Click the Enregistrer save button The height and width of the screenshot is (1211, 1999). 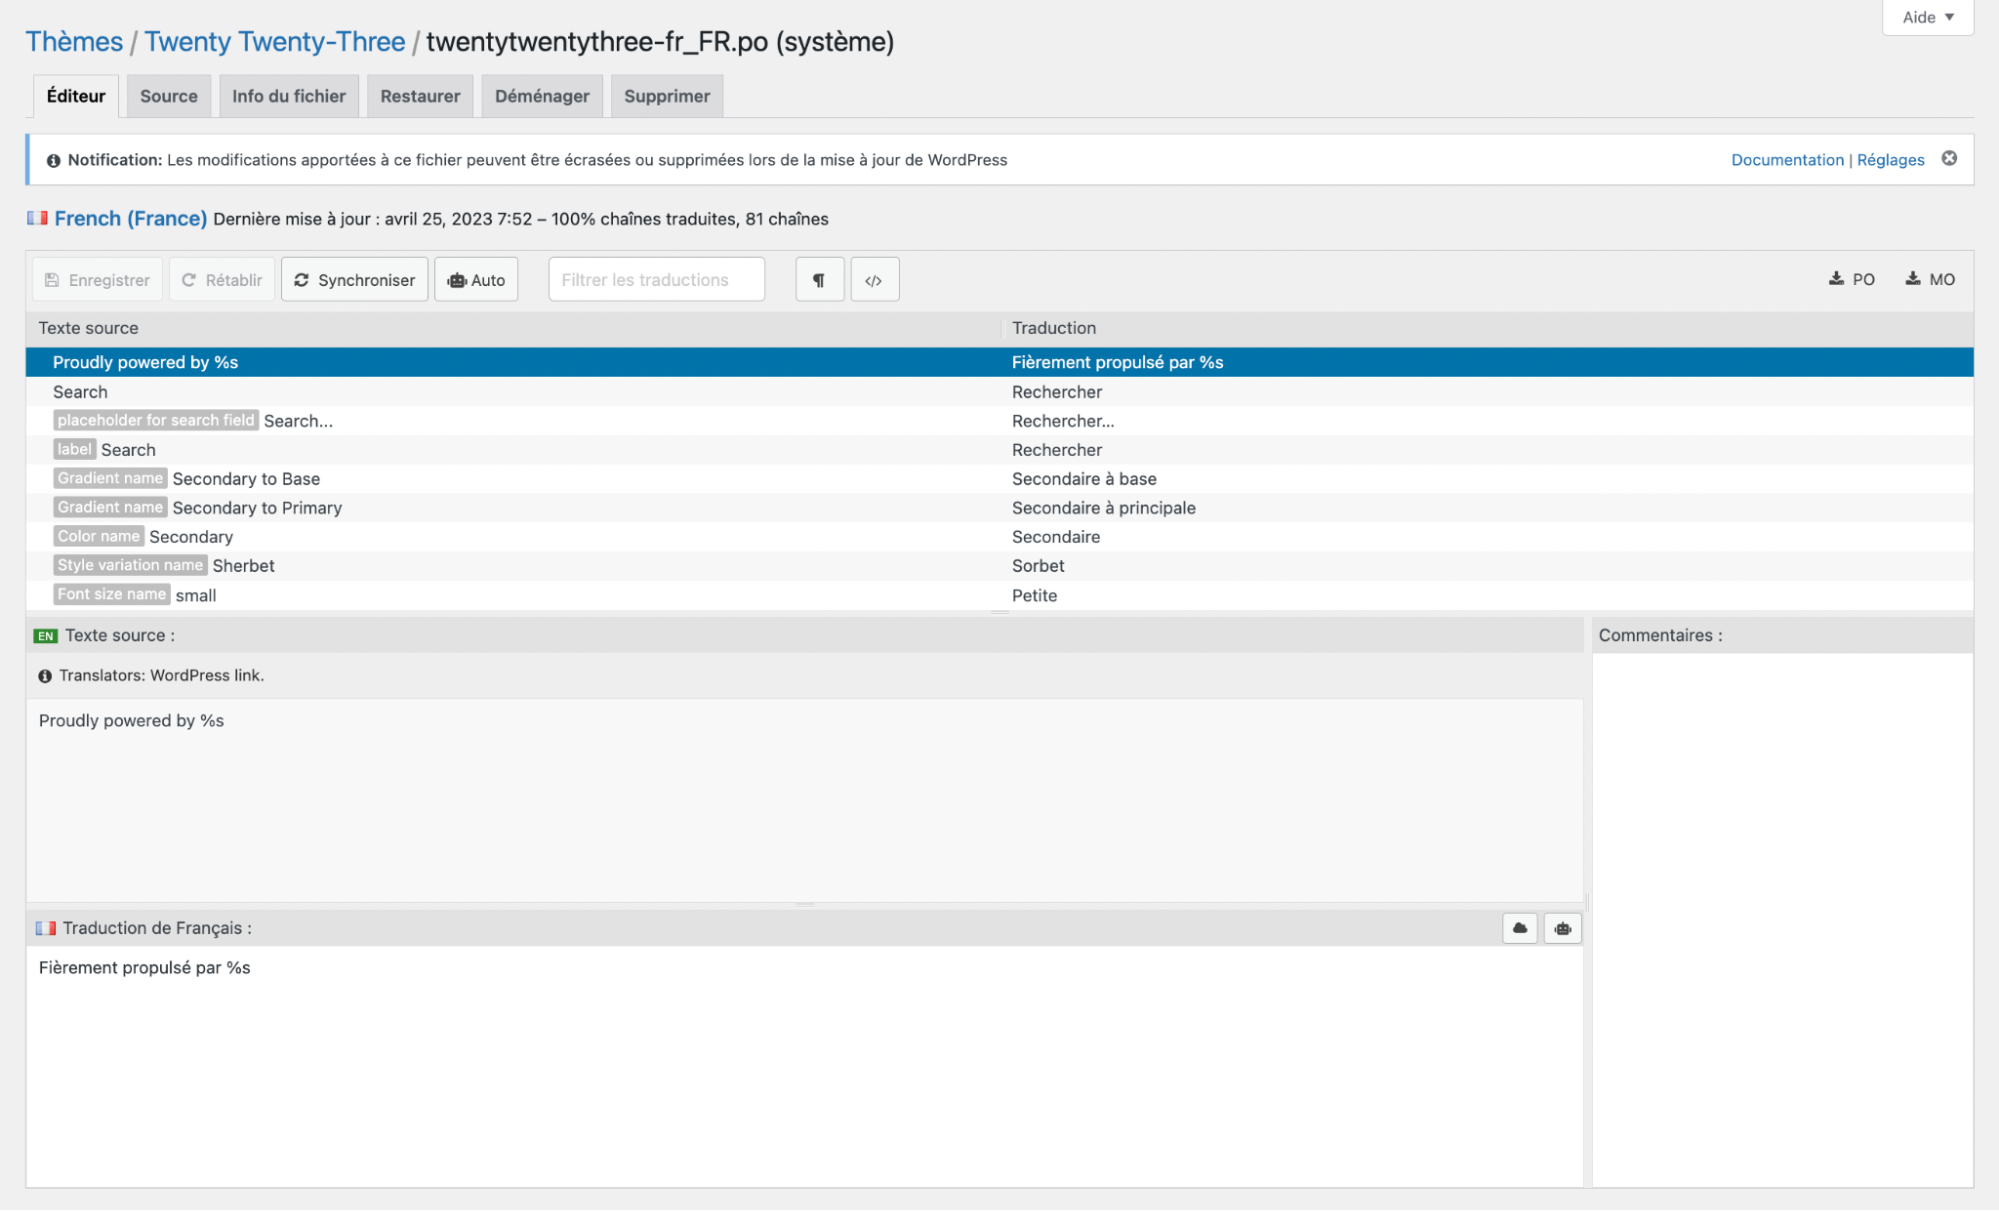coord(98,280)
